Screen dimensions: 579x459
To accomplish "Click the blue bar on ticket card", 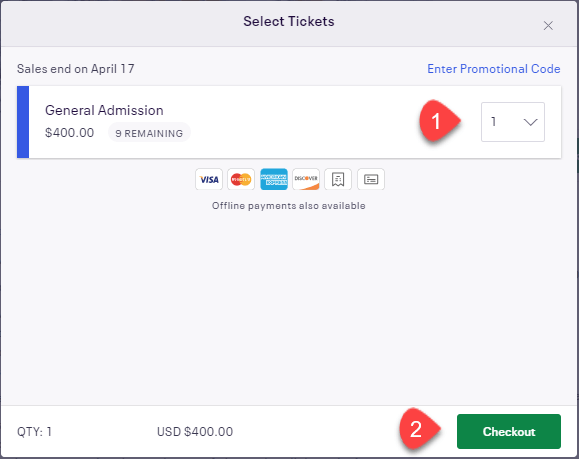I will coord(23,122).
